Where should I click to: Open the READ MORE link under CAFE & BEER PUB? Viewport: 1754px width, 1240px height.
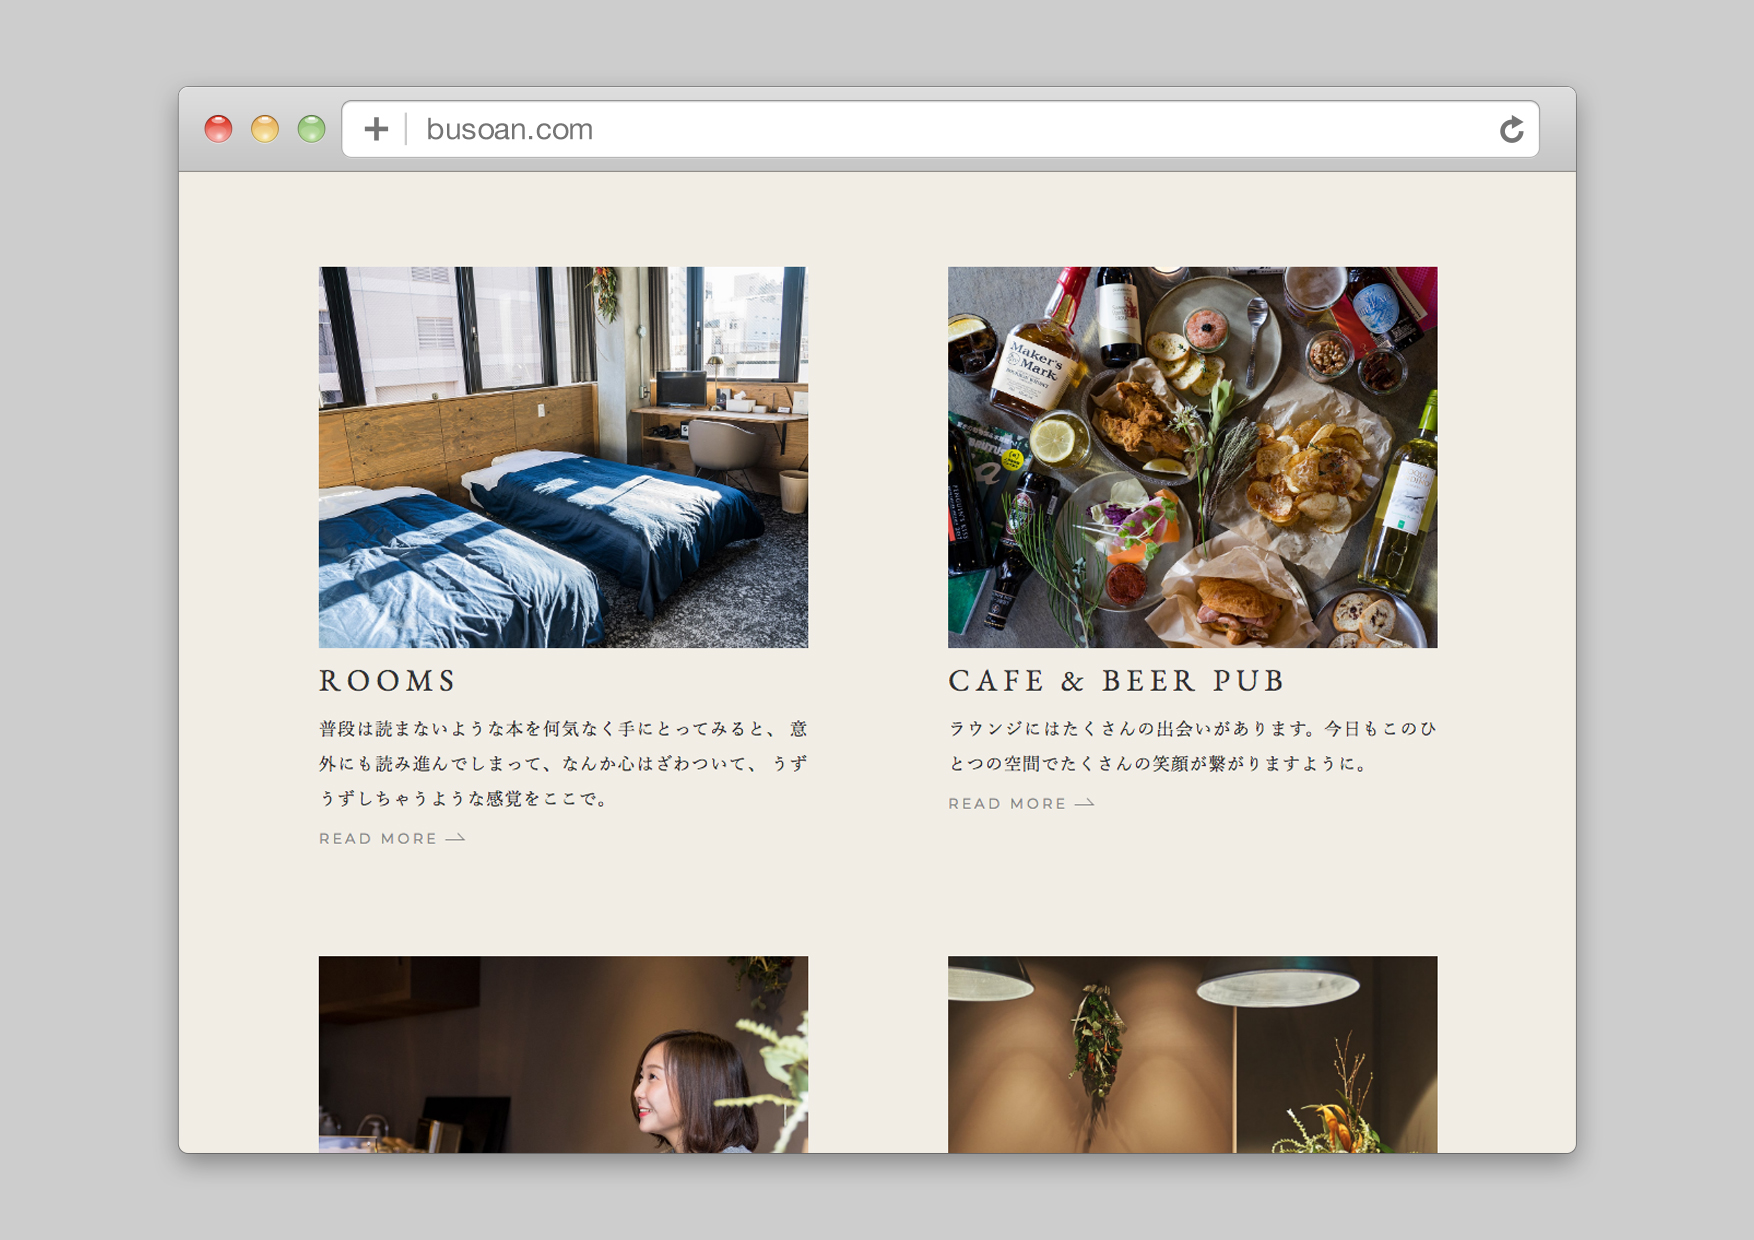tap(1006, 803)
